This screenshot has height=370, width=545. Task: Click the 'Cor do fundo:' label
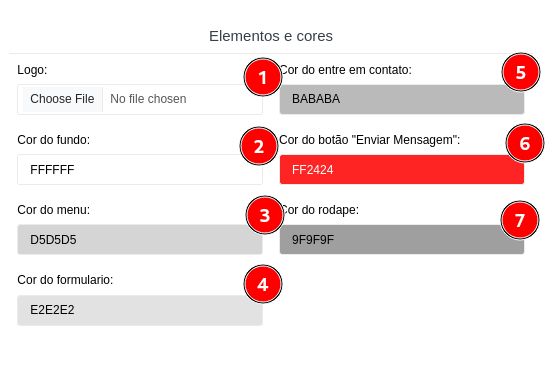coord(54,140)
